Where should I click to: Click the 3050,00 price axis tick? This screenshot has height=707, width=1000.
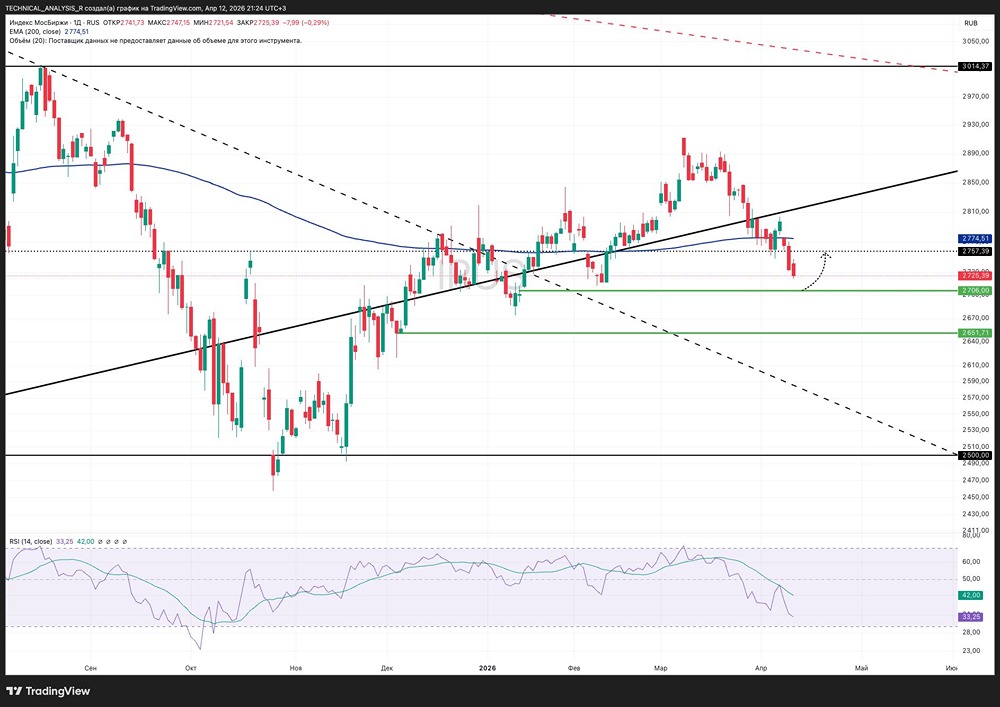click(x=976, y=41)
